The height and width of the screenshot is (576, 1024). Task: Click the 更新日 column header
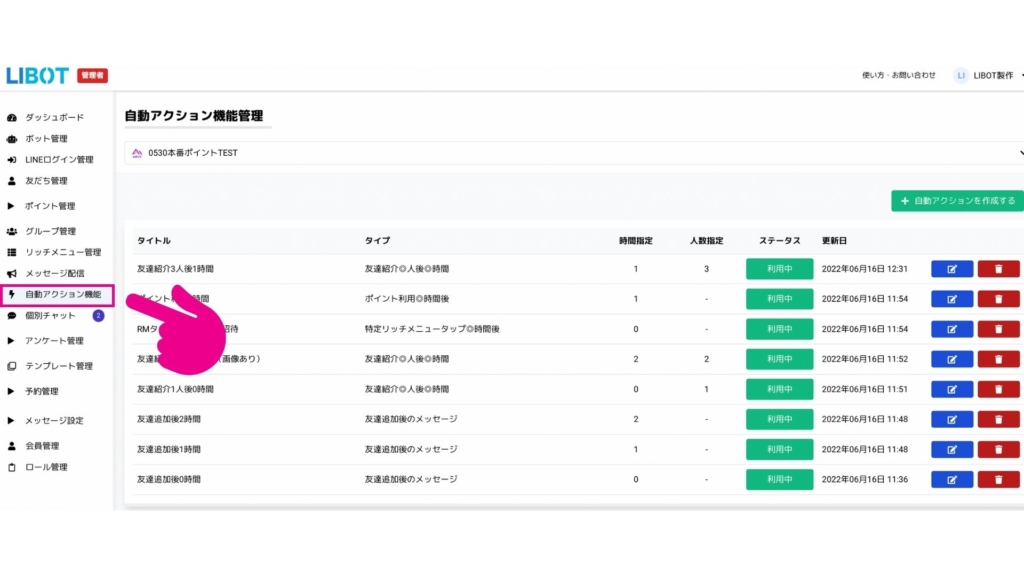point(836,241)
